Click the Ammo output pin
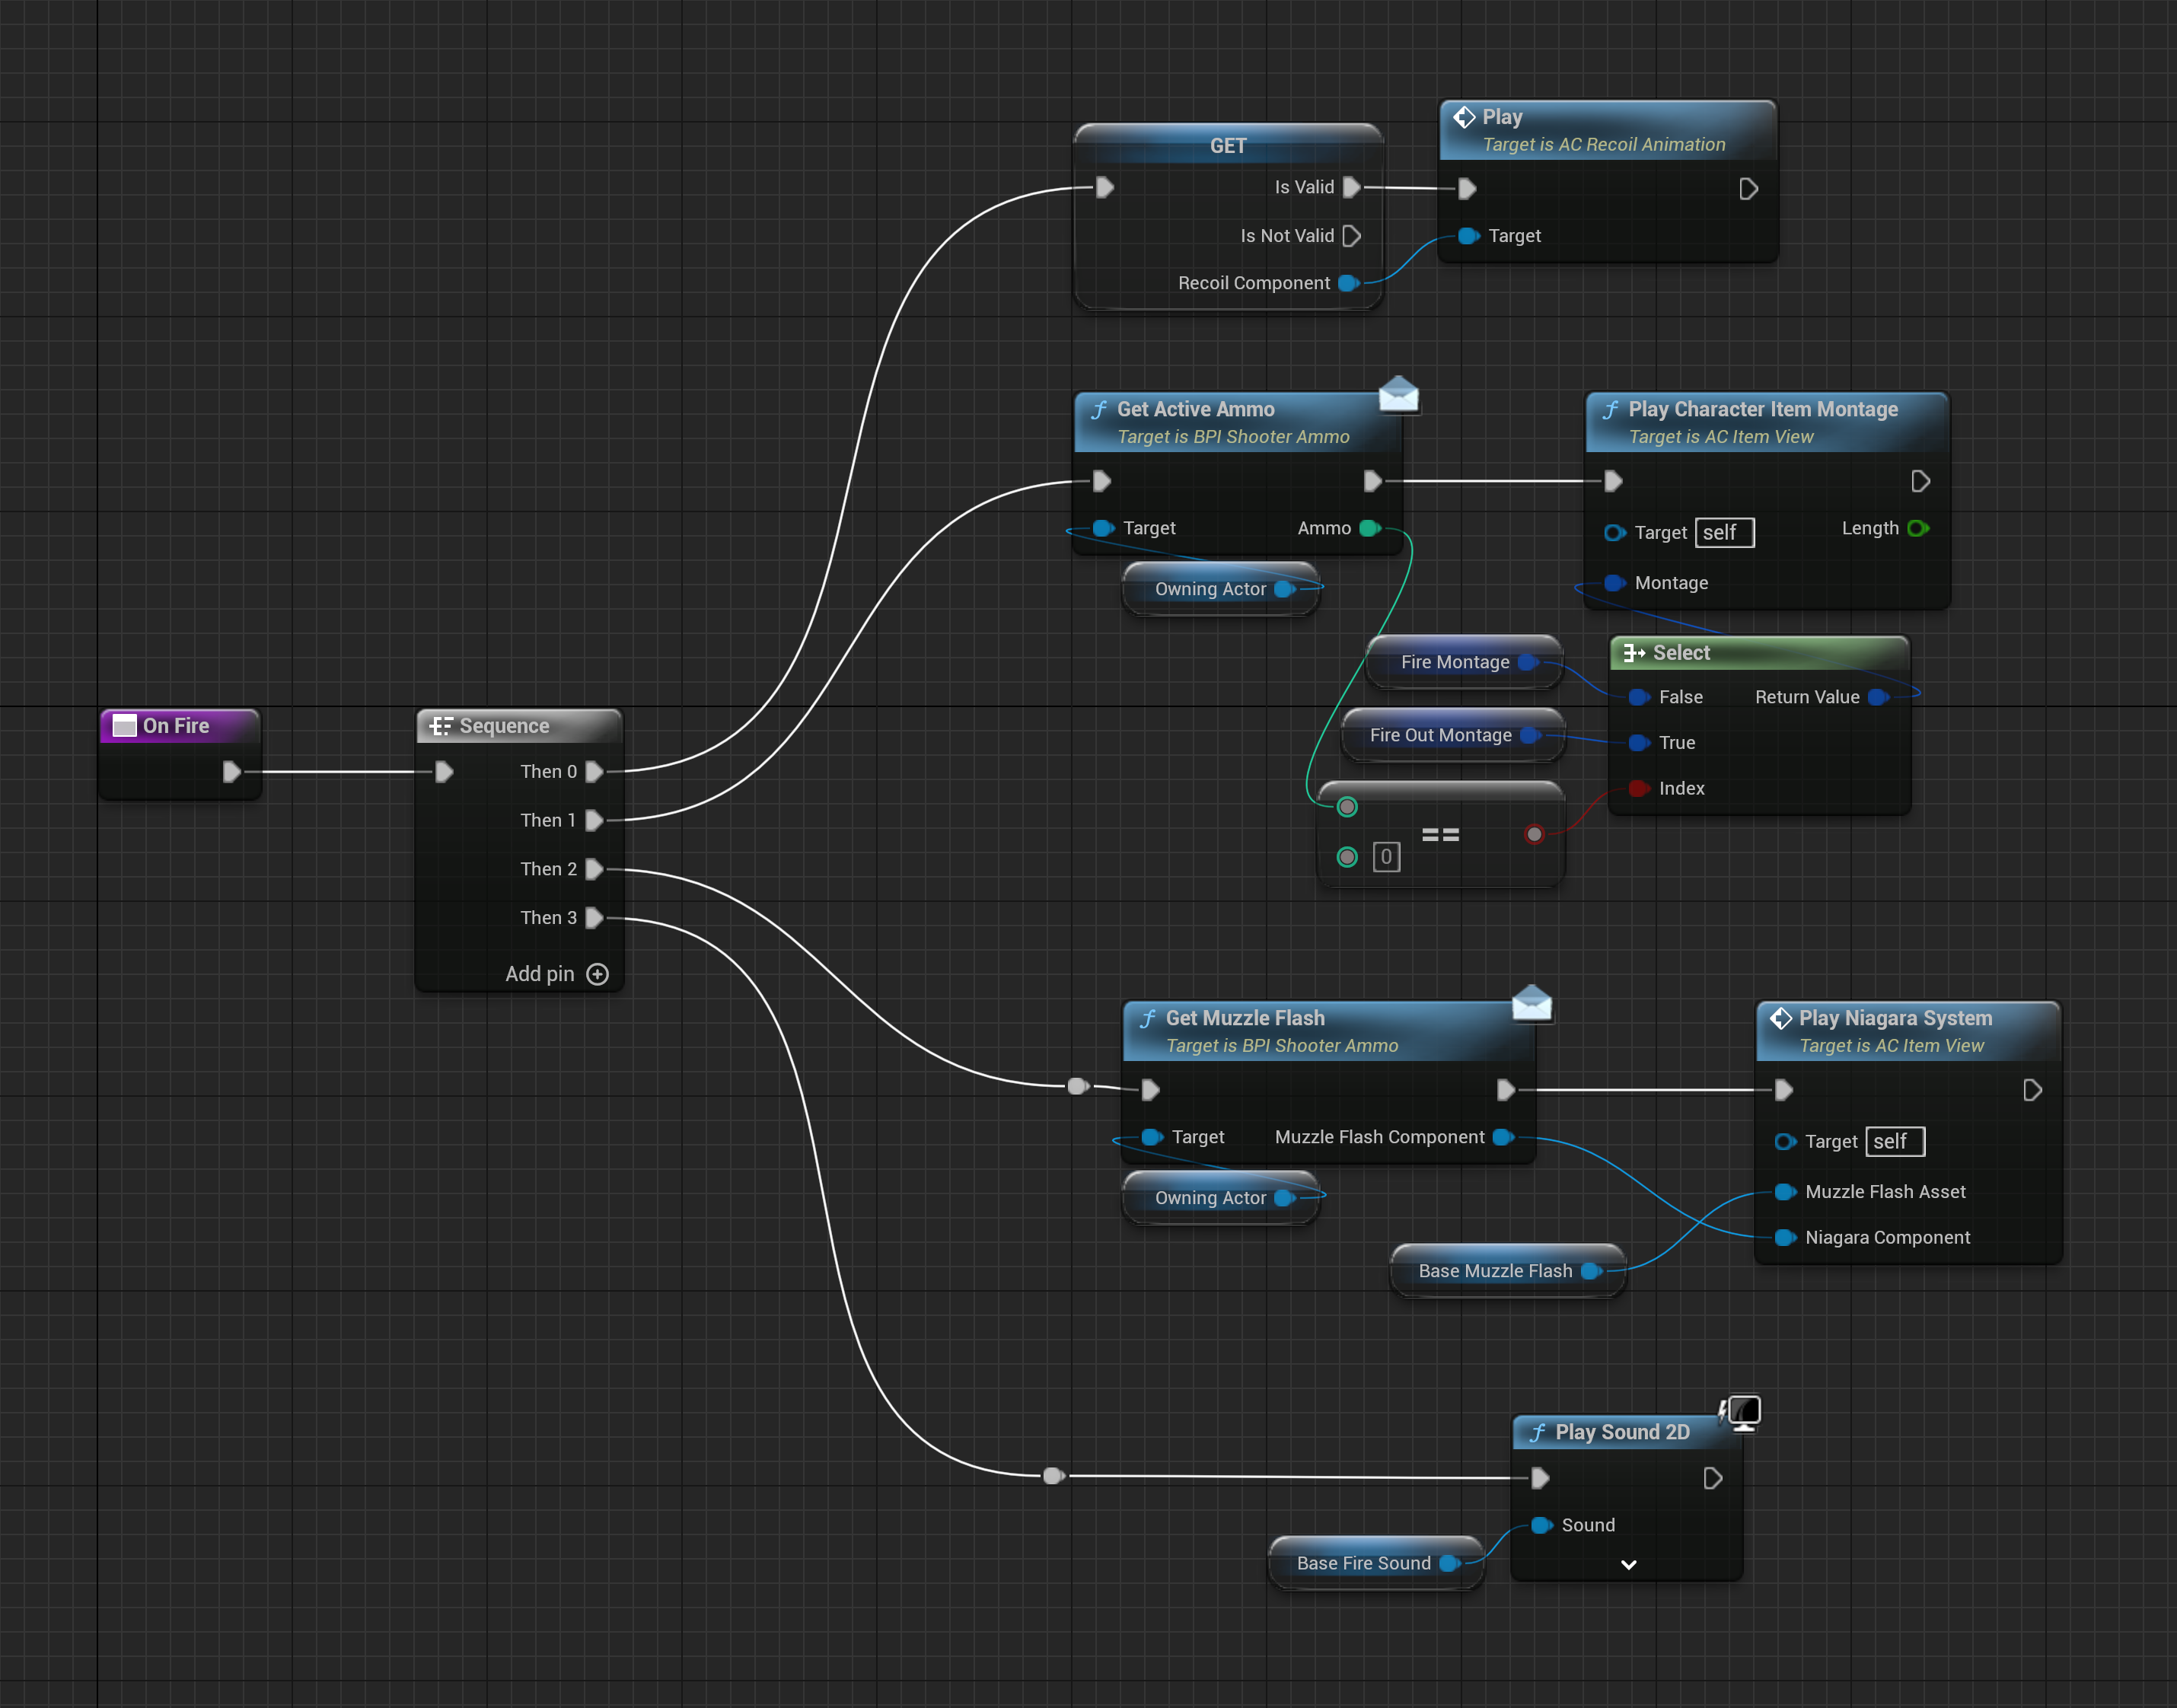Image resolution: width=2177 pixels, height=1708 pixels. [x=1371, y=528]
